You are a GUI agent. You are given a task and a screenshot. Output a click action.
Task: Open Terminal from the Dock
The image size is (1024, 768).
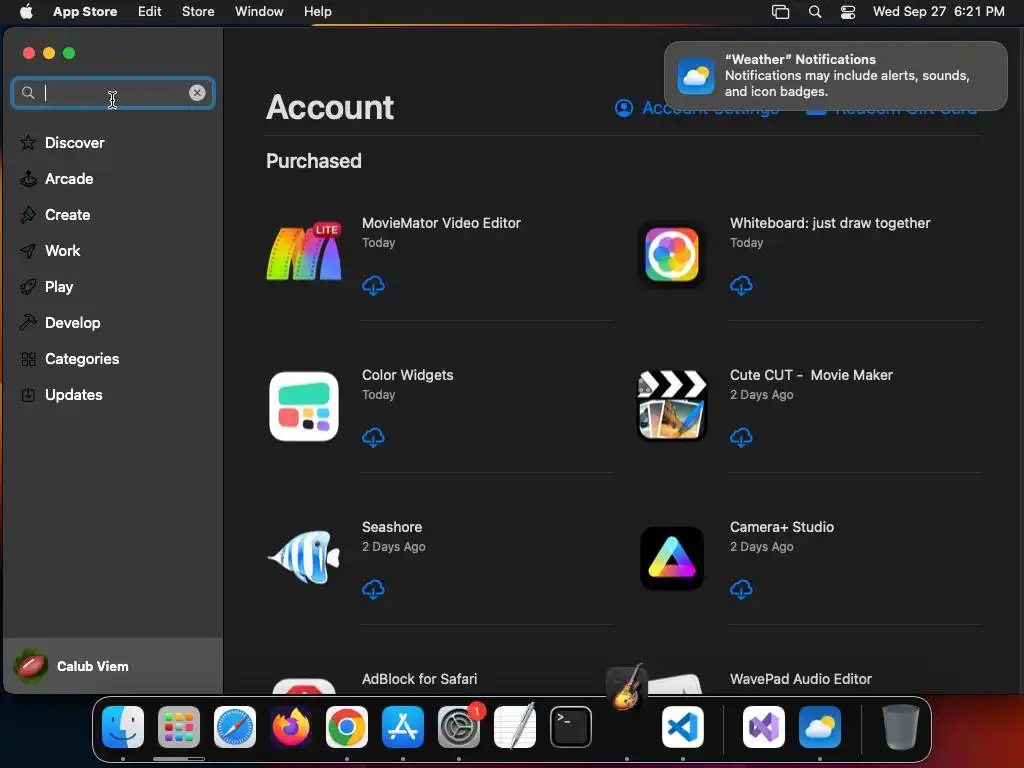pos(571,727)
